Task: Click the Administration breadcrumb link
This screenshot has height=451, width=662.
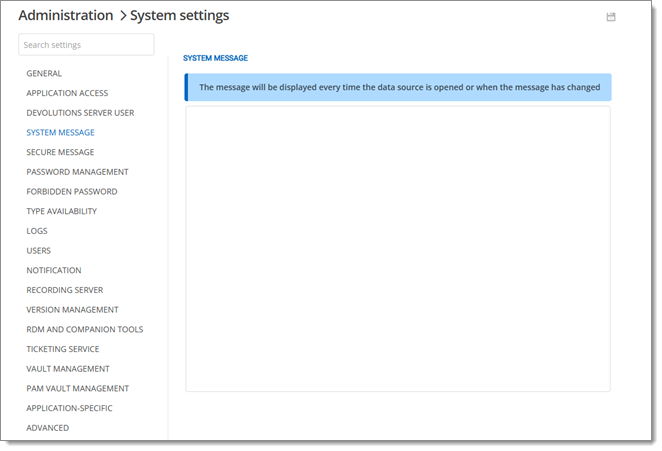Action: pos(66,16)
